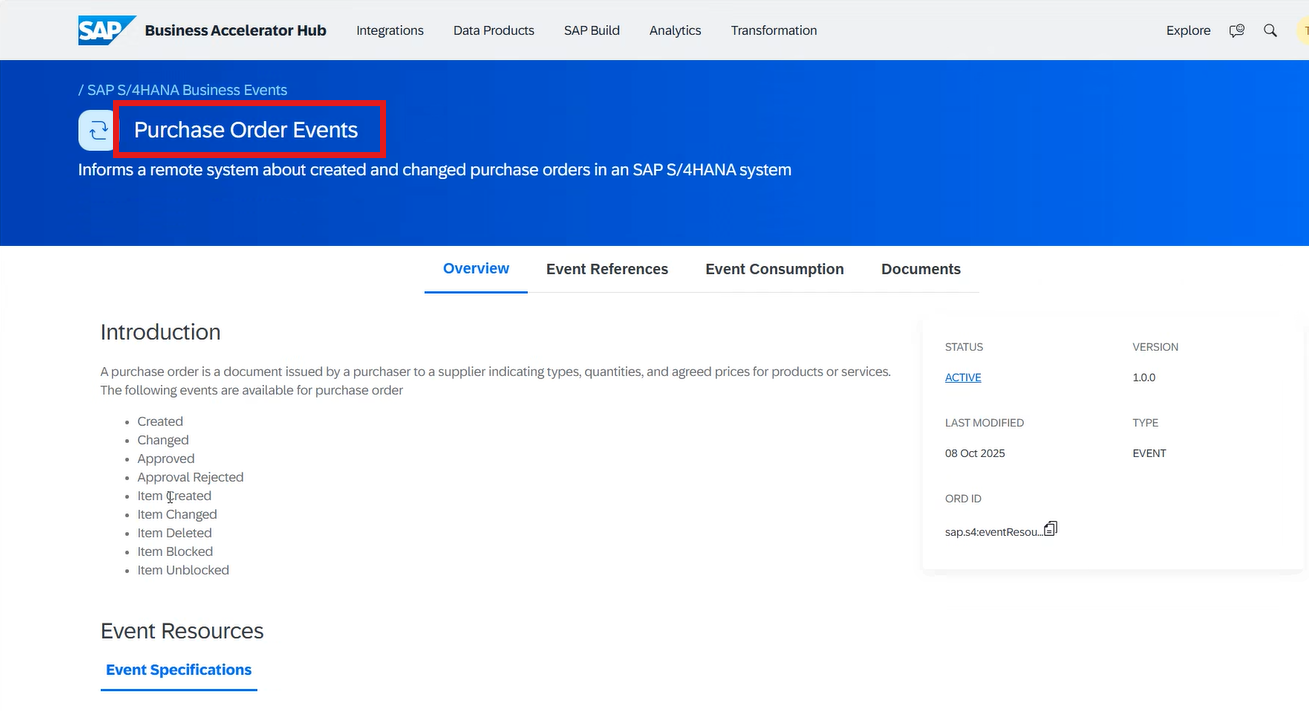Viewport: 1309px width, 711px height.
Task: Click the EVENT type value
Action: (x=1149, y=454)
